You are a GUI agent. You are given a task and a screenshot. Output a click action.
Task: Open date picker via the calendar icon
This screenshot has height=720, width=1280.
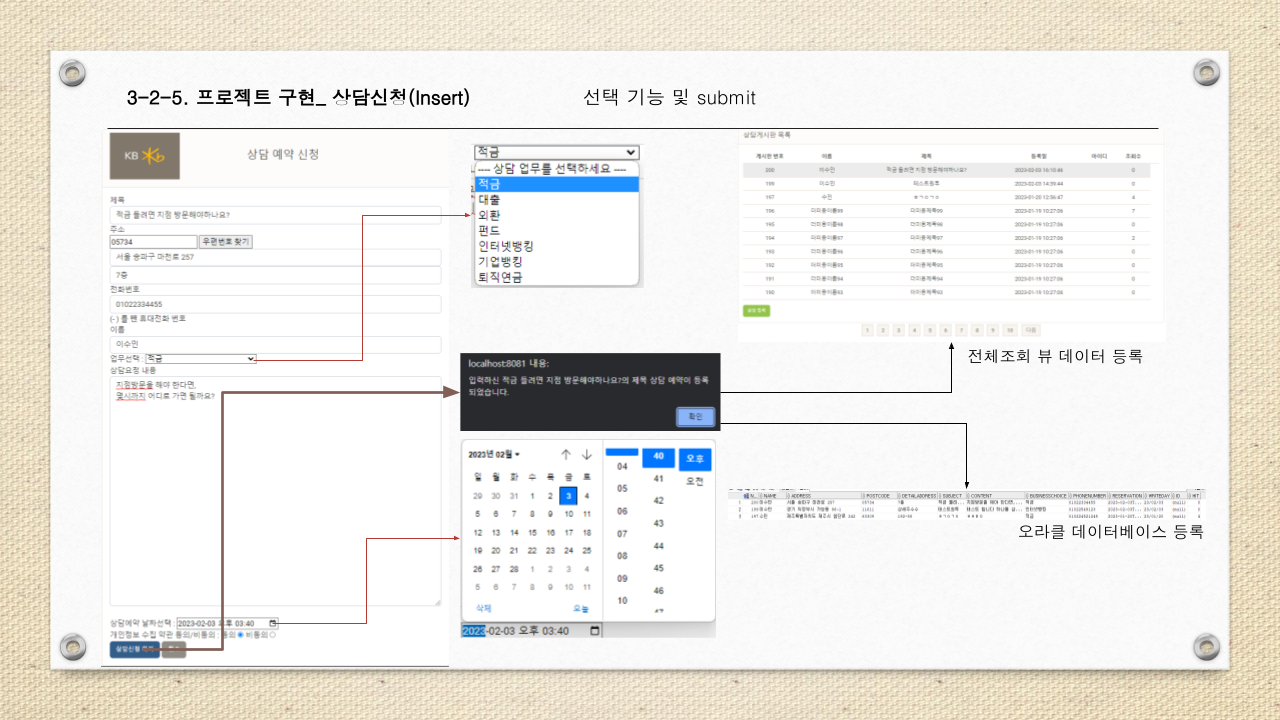(x=272, y=622)
